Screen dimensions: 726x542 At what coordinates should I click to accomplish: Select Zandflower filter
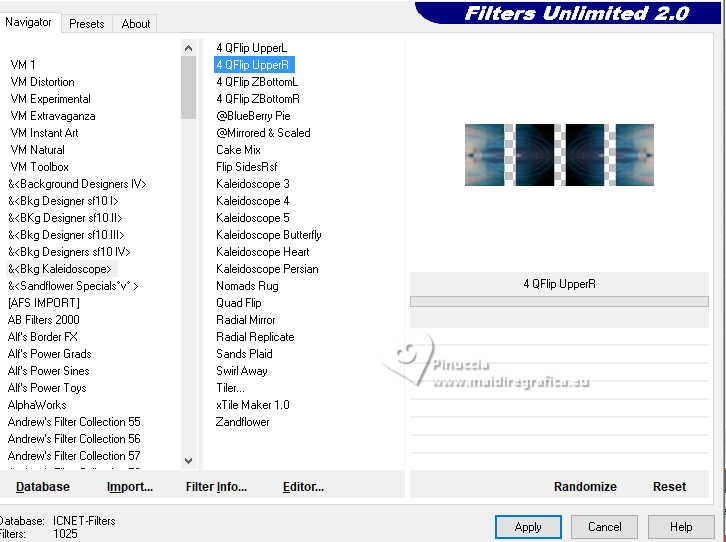click(x=243, y=422)
